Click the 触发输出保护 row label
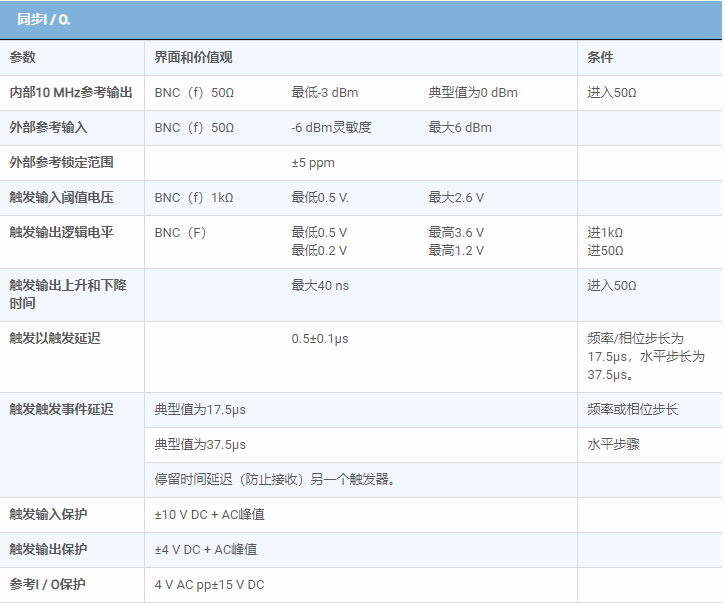 [x=48, y=550]
